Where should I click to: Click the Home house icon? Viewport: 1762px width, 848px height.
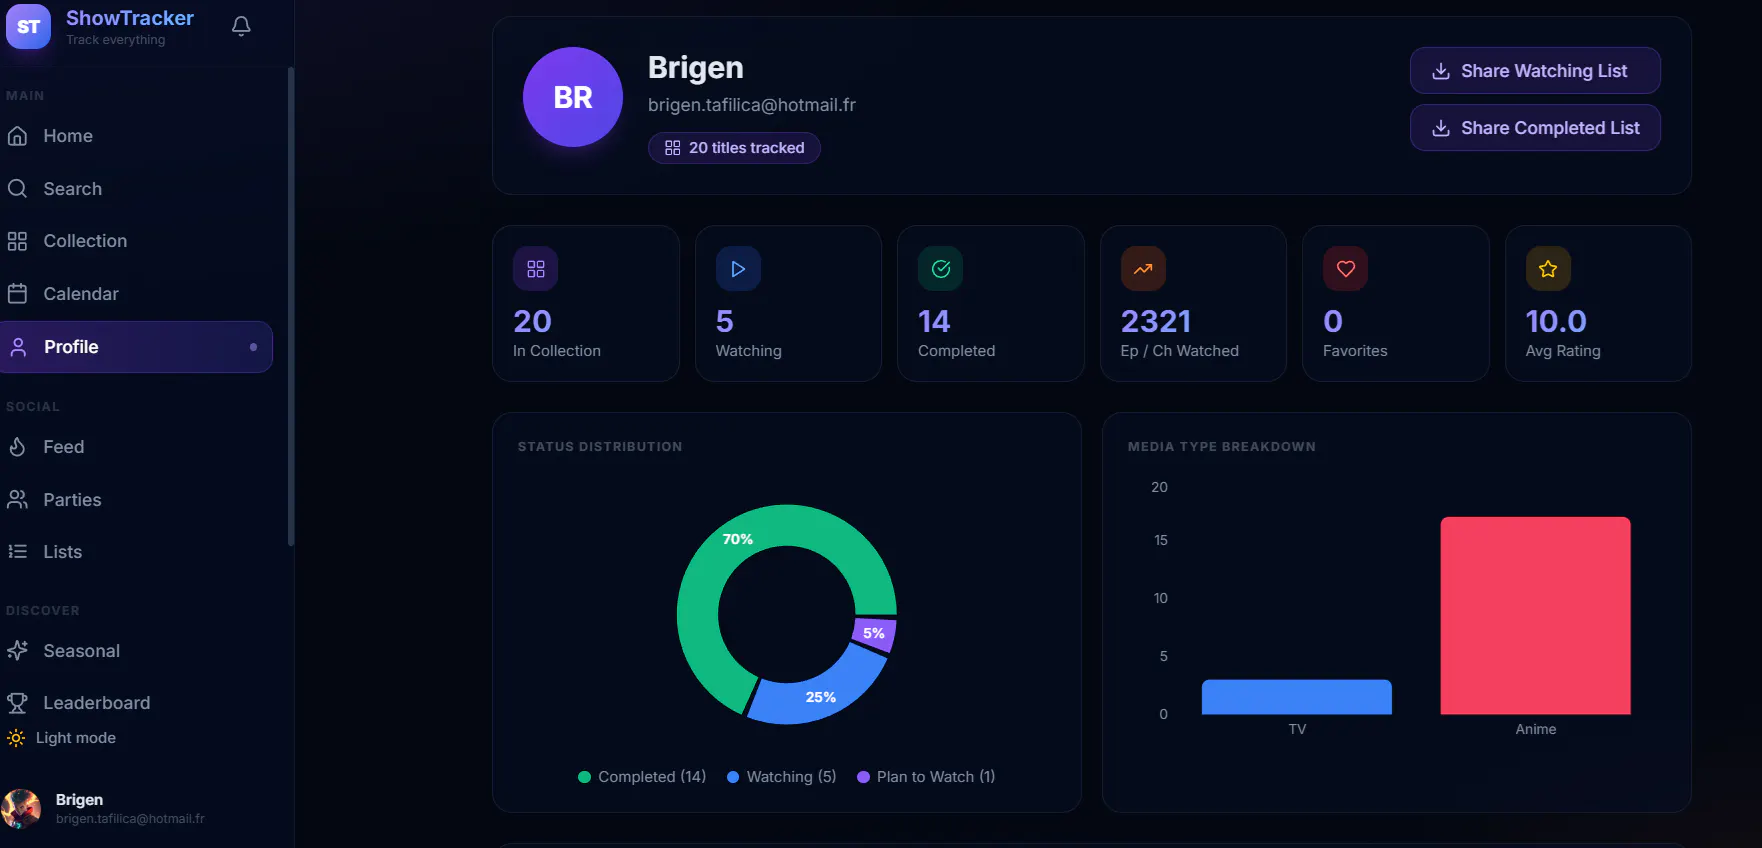point(17,136)
